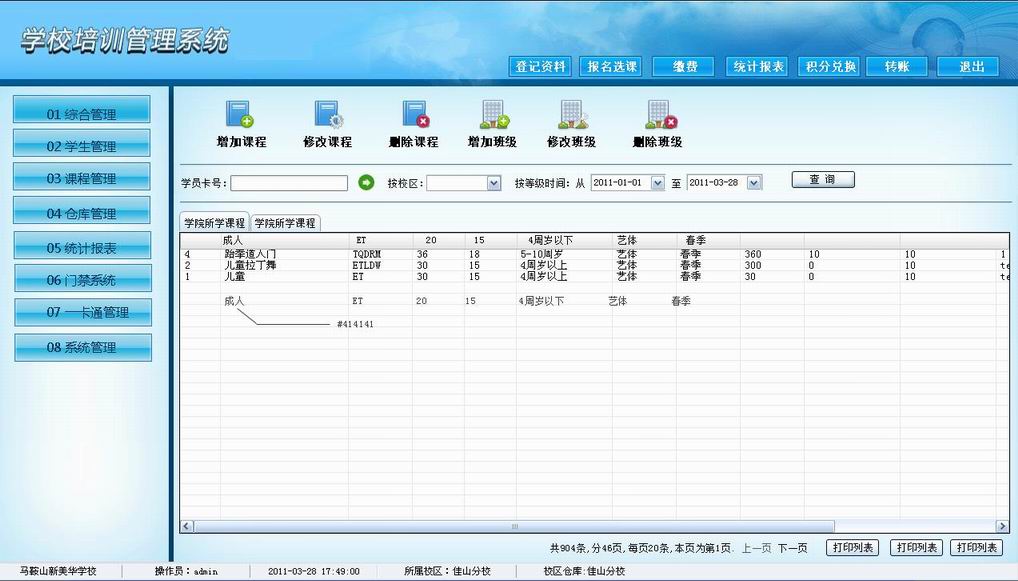Open 03 课程管理 in the sidebar
Viewport: 1018px width, 581px height.
click(x=82, y=178)
